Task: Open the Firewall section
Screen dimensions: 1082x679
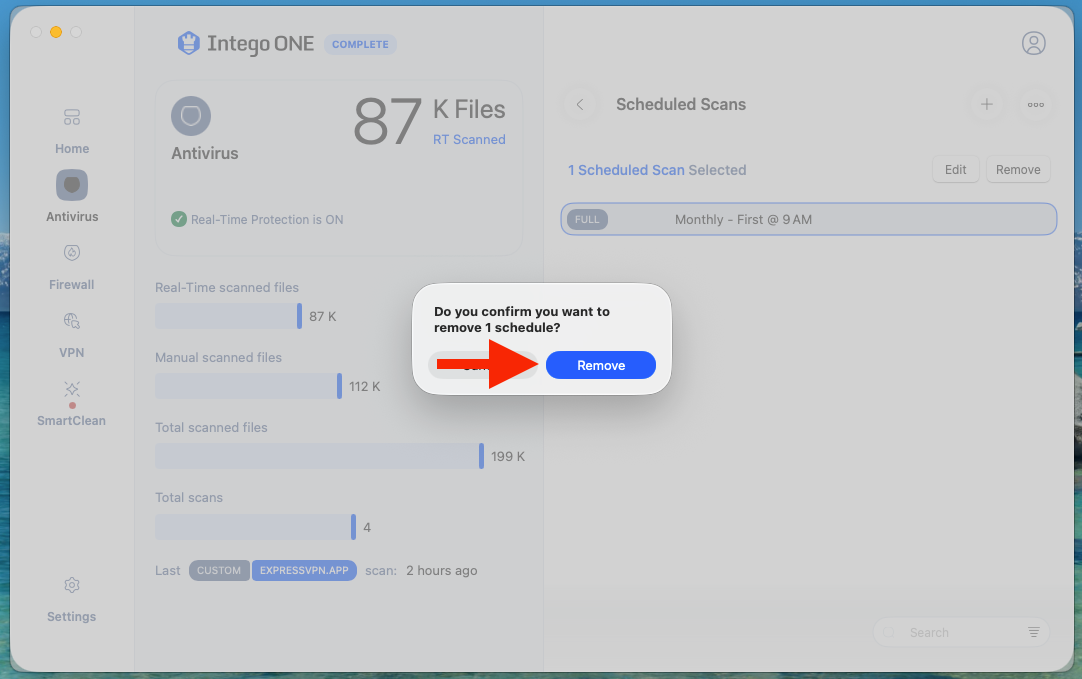Action: [72, 267]
